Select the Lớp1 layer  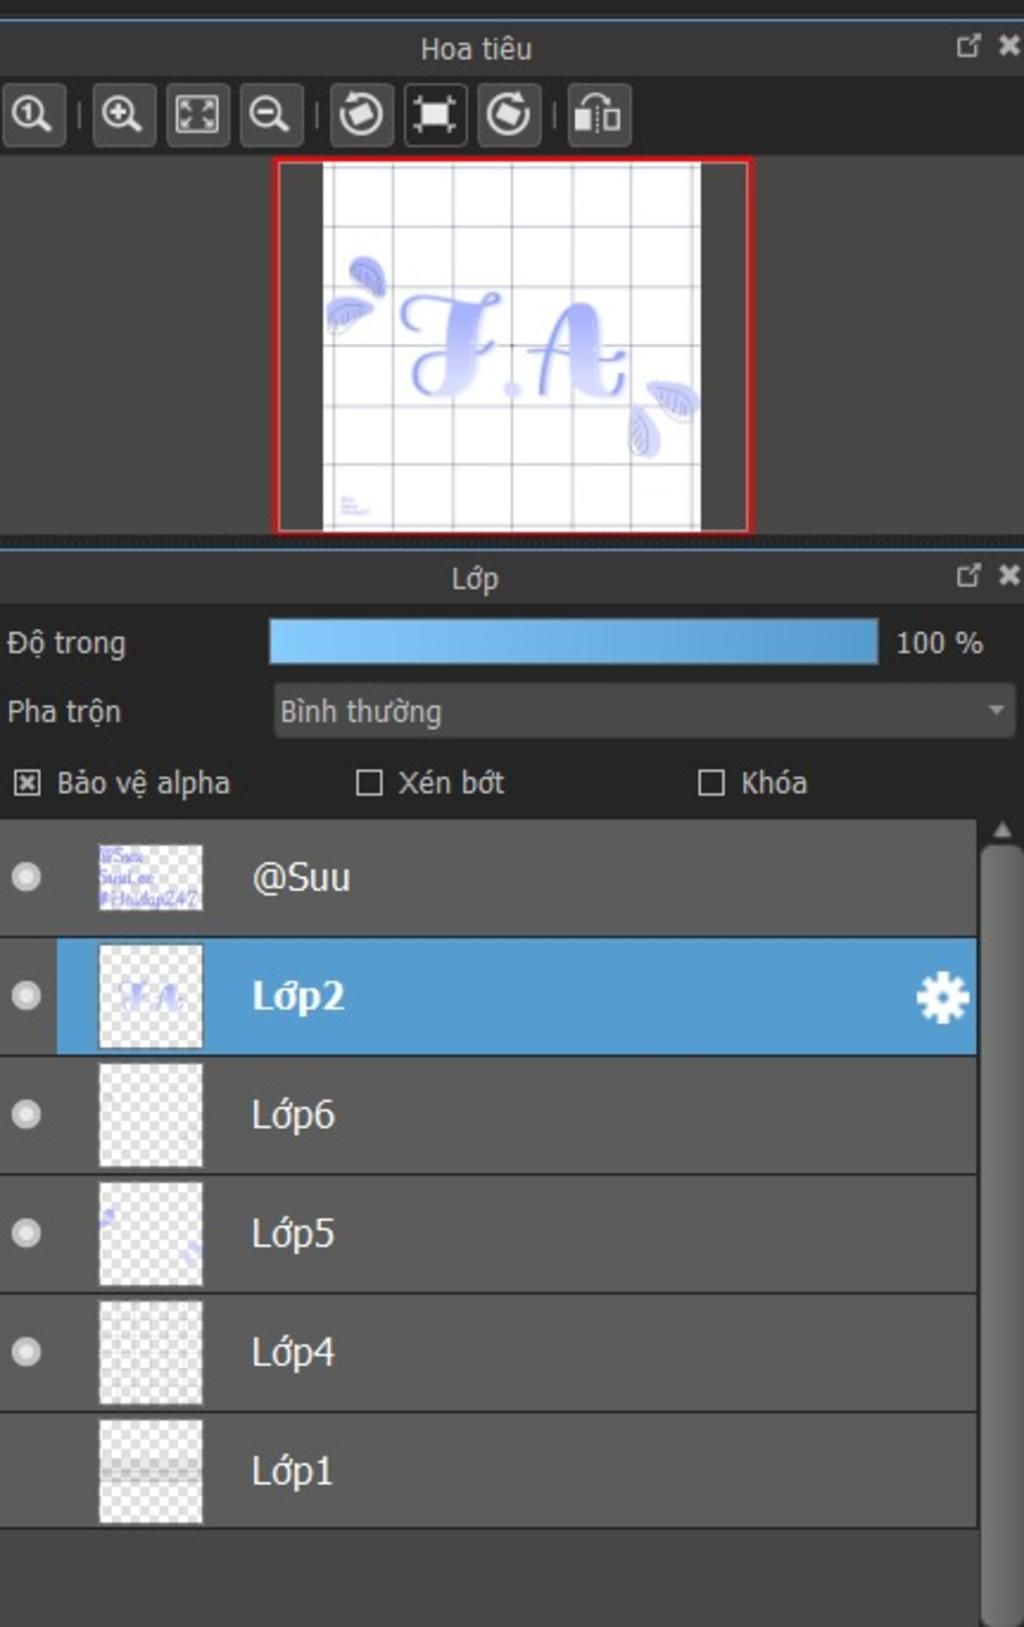[x=488, y=1471]
